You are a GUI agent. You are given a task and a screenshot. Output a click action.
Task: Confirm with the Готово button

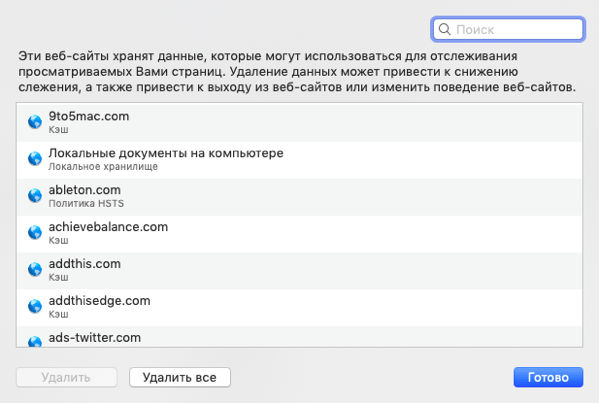click(548, 377)
